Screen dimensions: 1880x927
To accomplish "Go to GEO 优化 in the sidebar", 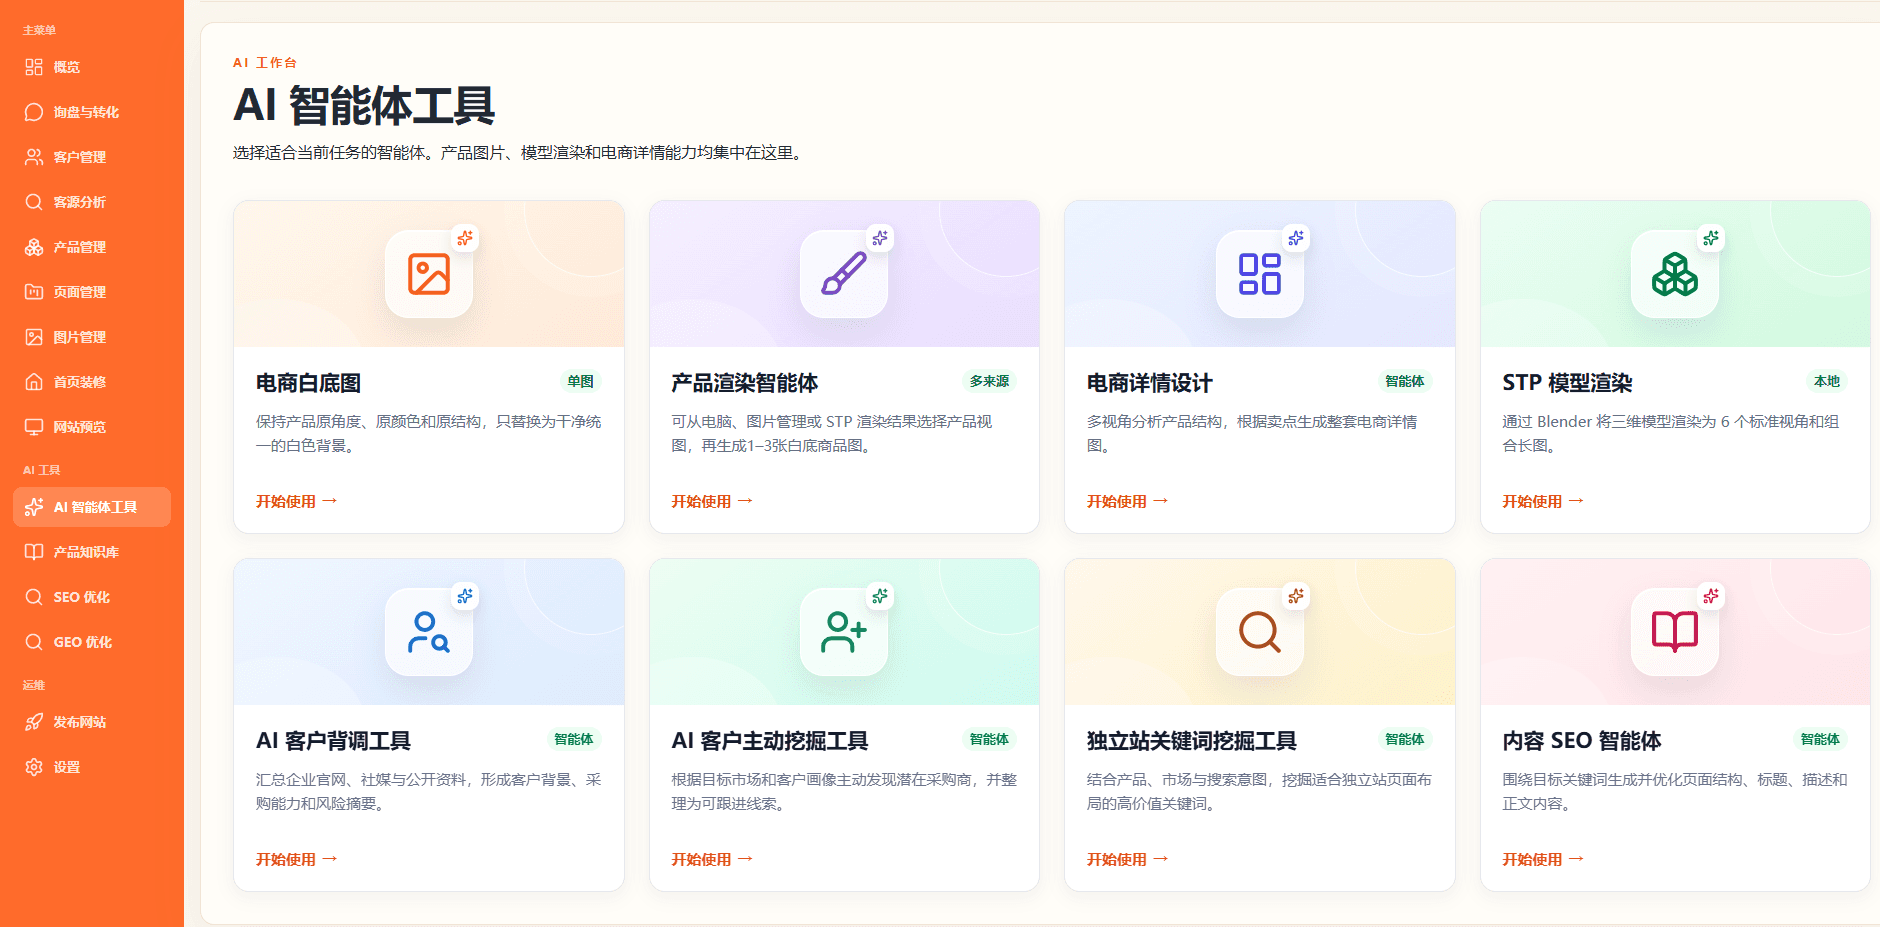I will click(x=92, y=642).
